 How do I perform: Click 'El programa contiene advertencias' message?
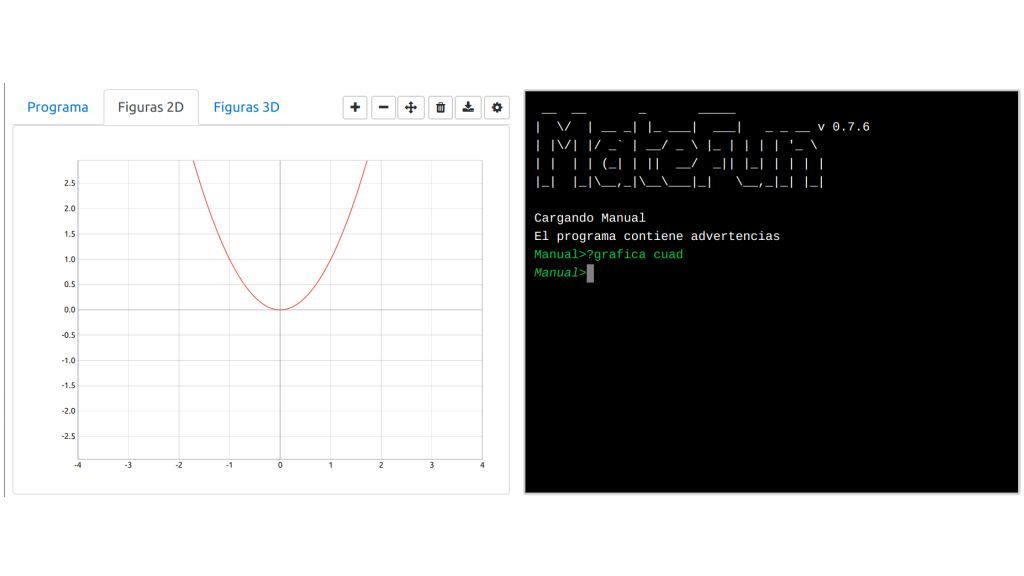point(657,236)
